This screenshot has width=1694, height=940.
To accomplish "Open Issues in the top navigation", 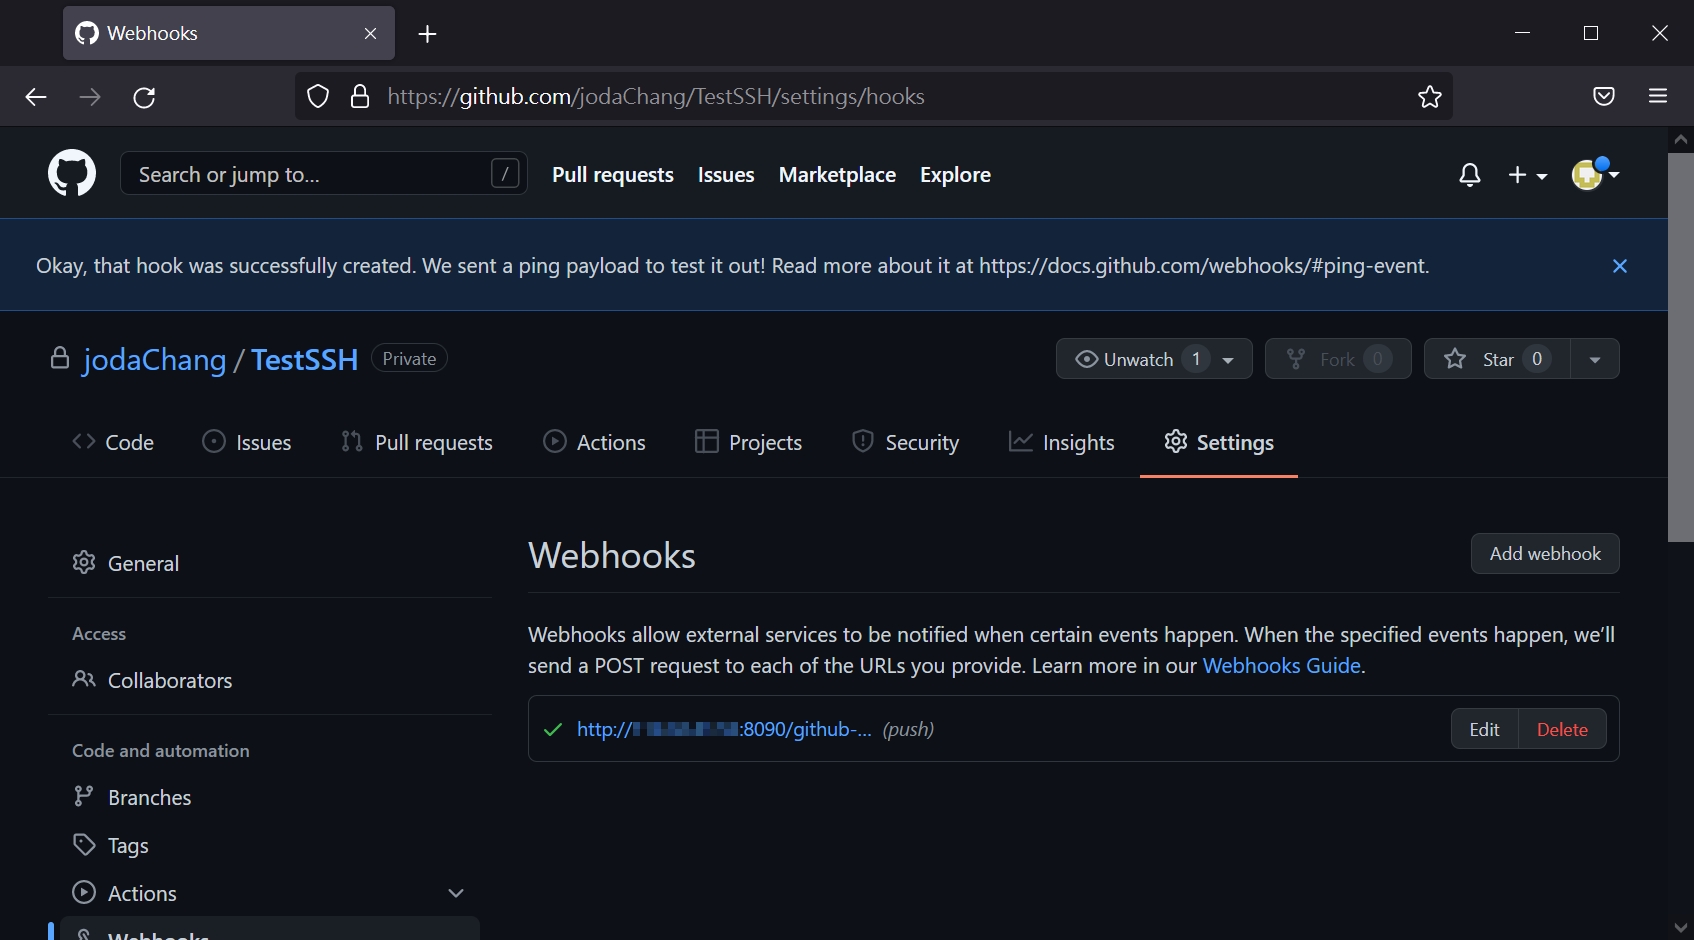I will tap(726, 175).
